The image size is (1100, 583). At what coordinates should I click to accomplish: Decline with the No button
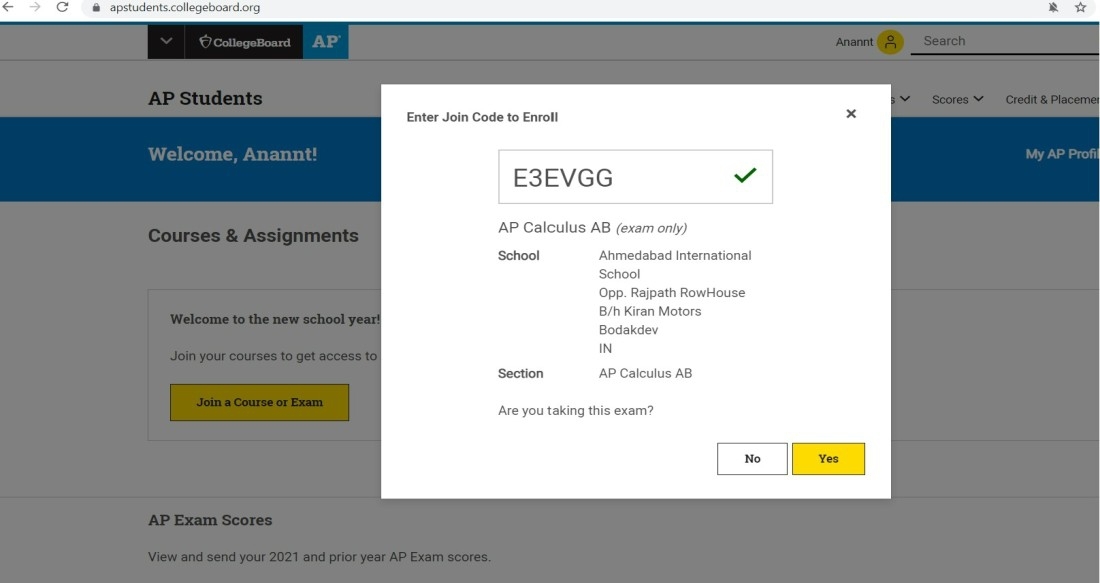[x=752, y=459]
